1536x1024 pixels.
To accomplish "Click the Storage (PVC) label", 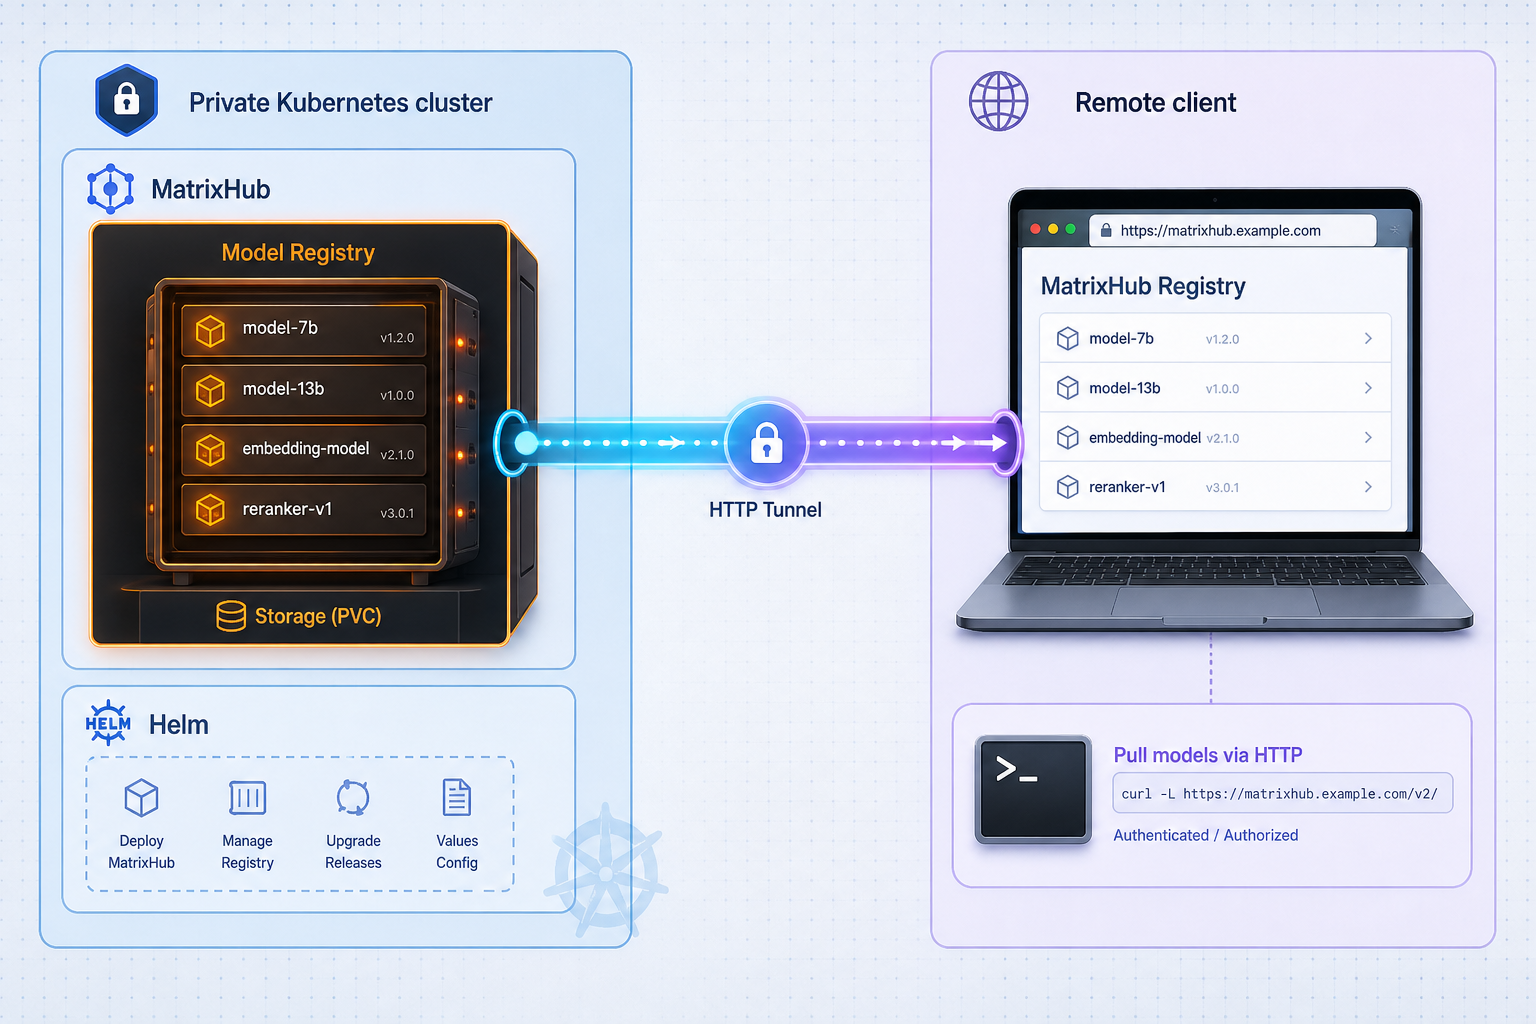I will click(318, 616).
